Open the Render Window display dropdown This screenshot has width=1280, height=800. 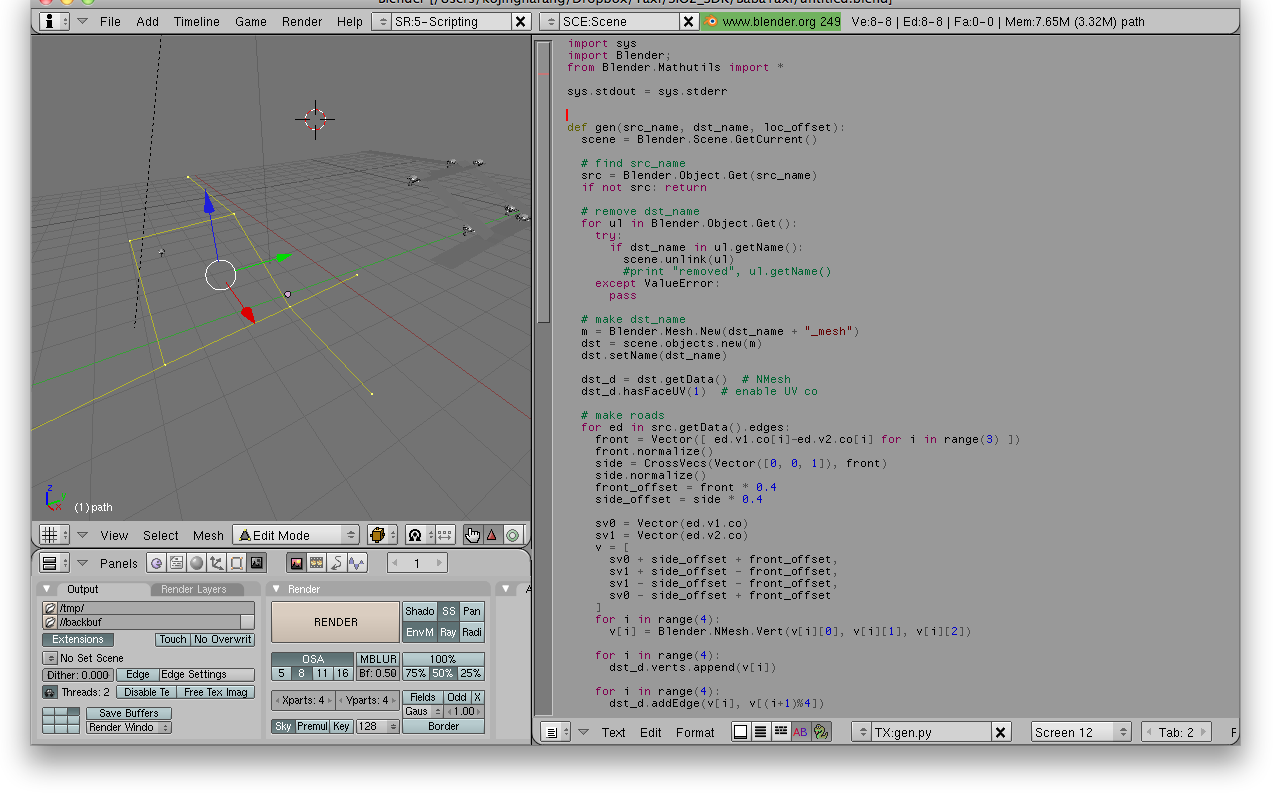pos(128,727)
